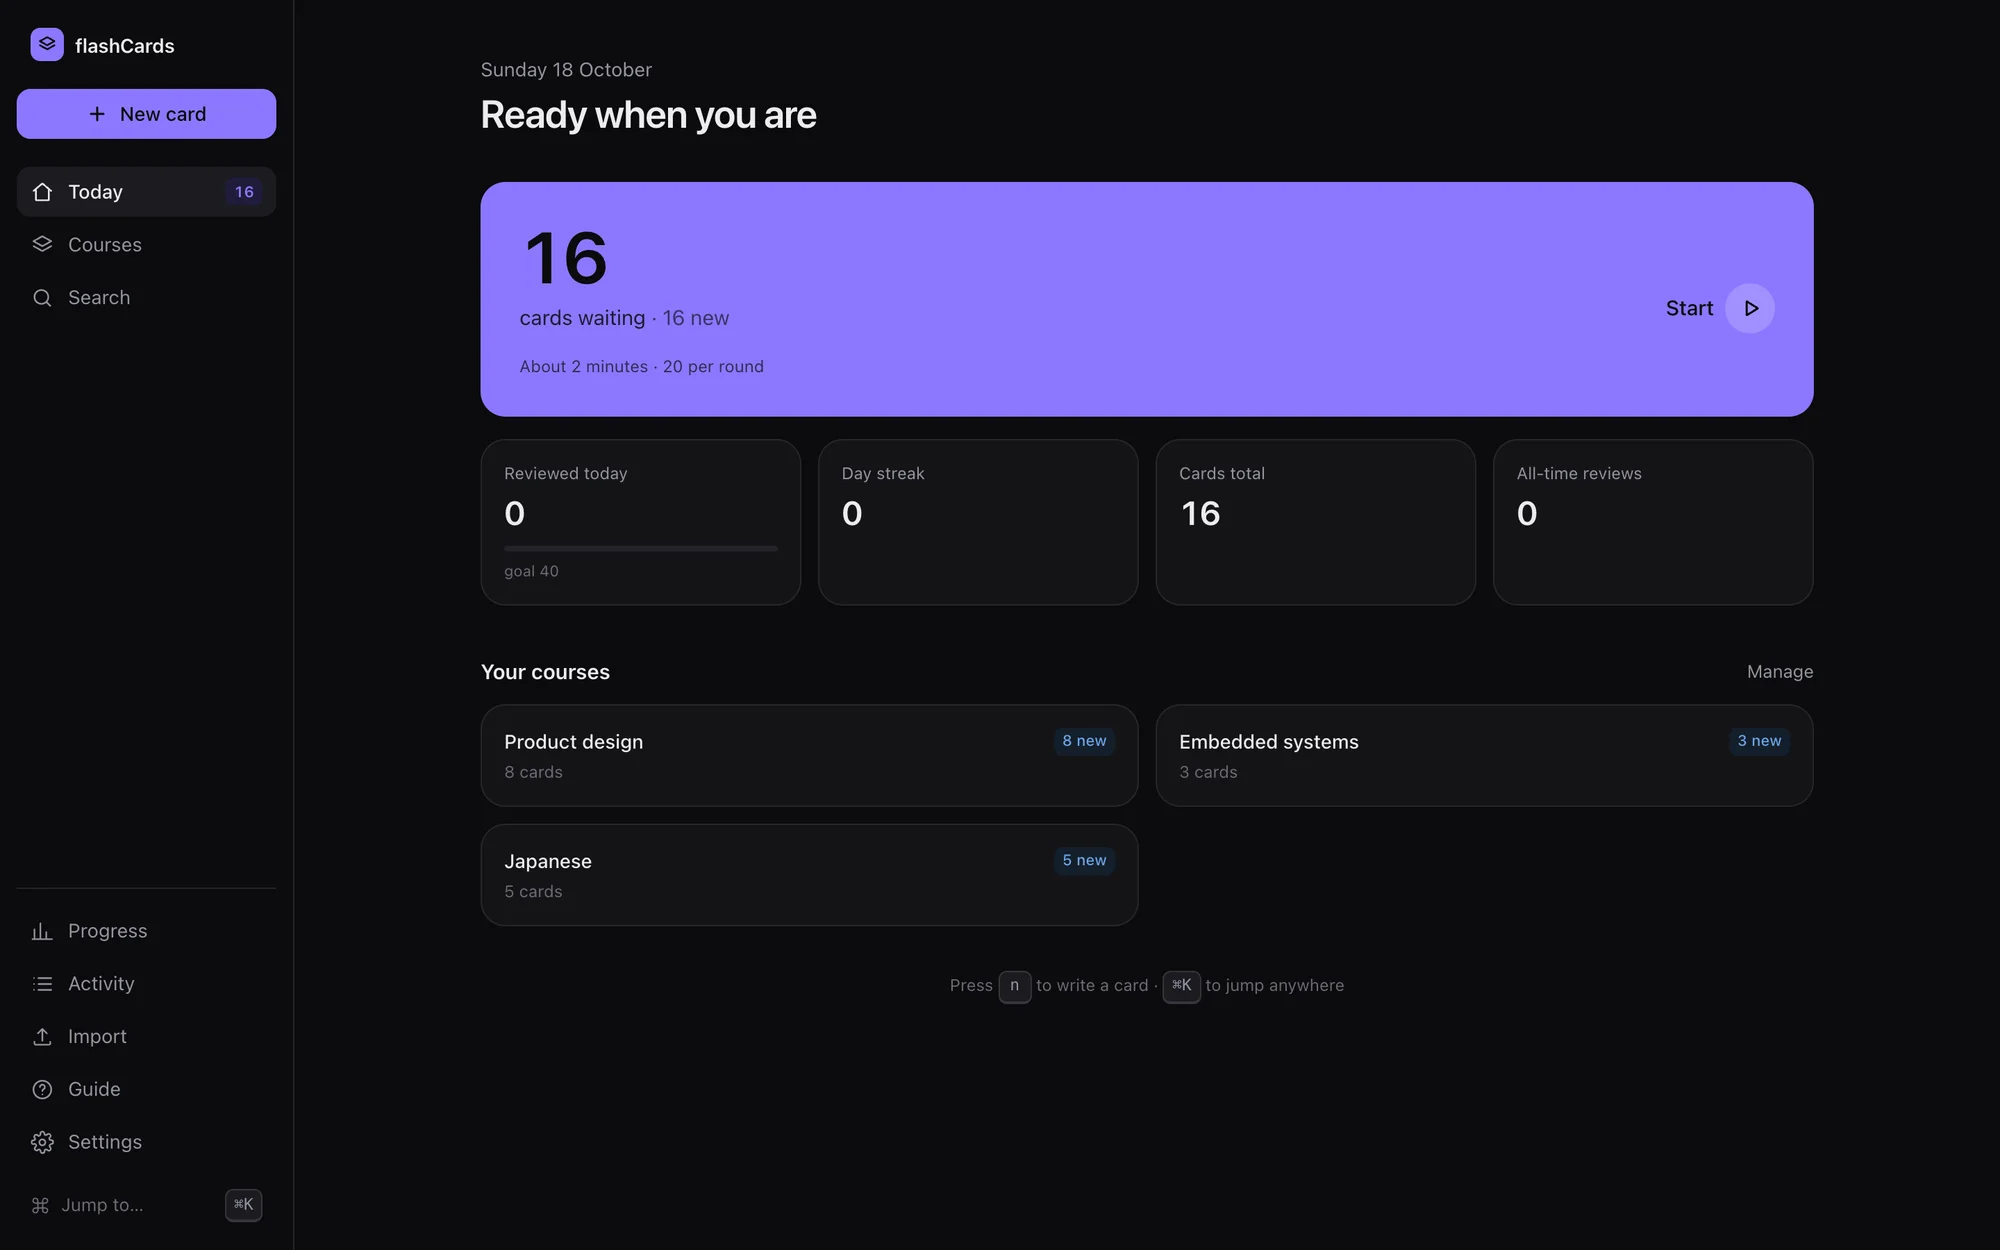Click the Settings gear icon
The image size is (2000, 1250).
coord(42,1142)
